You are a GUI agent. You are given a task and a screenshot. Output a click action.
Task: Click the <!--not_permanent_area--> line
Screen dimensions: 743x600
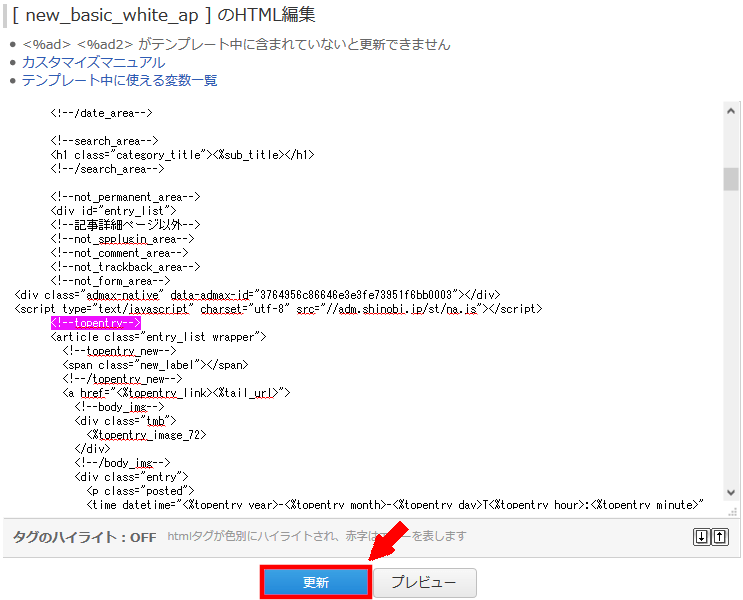125,197
